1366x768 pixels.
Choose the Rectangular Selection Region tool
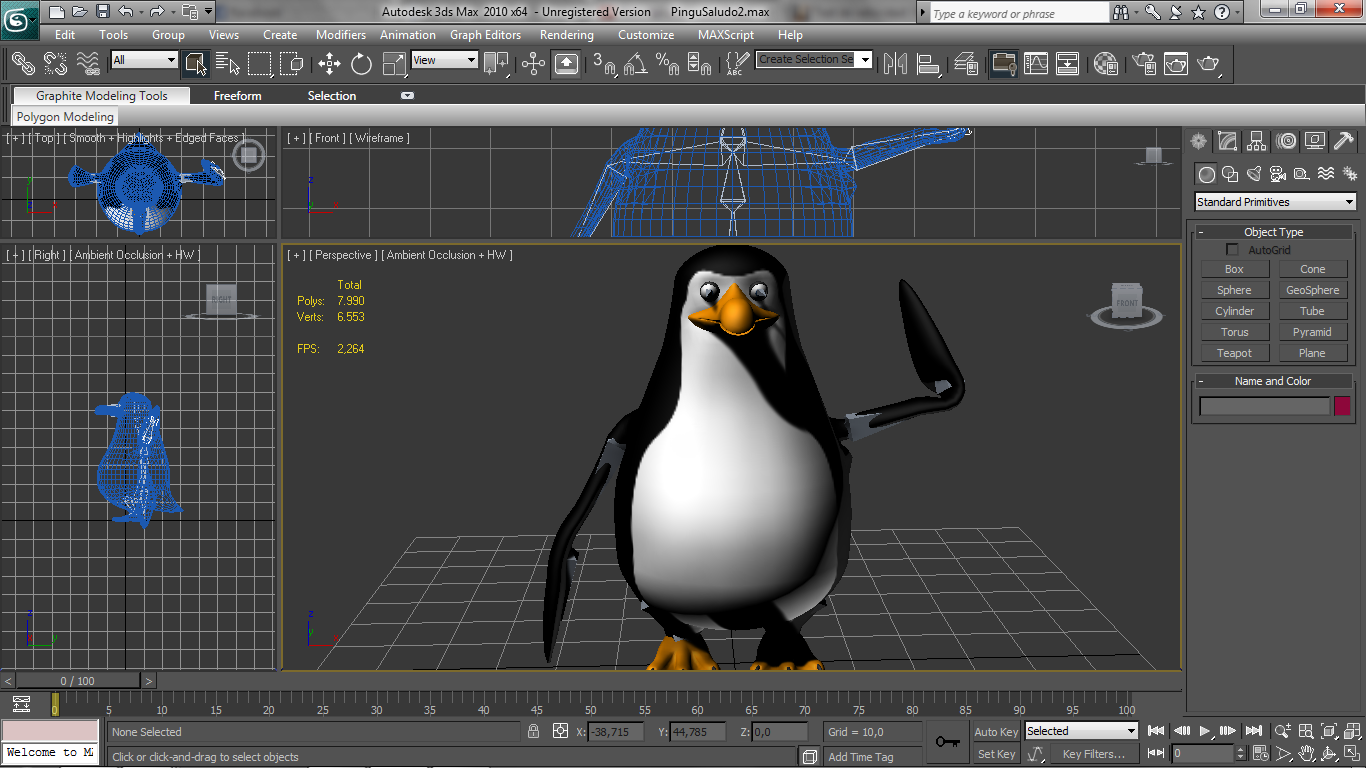(260, 64)
